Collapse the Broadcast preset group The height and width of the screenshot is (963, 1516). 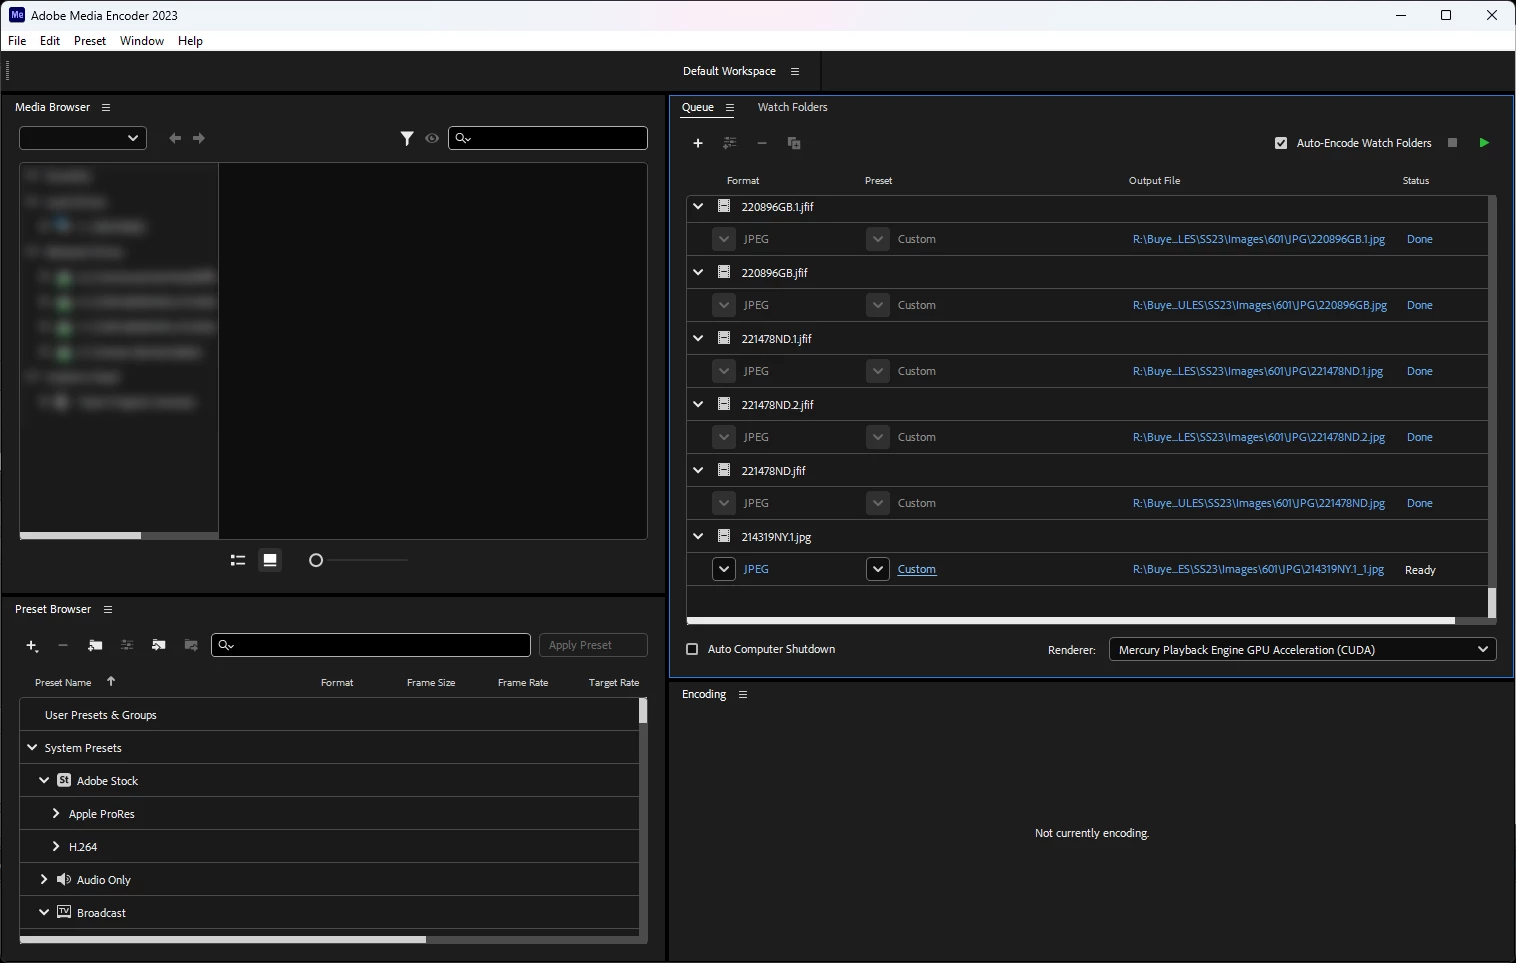tap(44, 912)
